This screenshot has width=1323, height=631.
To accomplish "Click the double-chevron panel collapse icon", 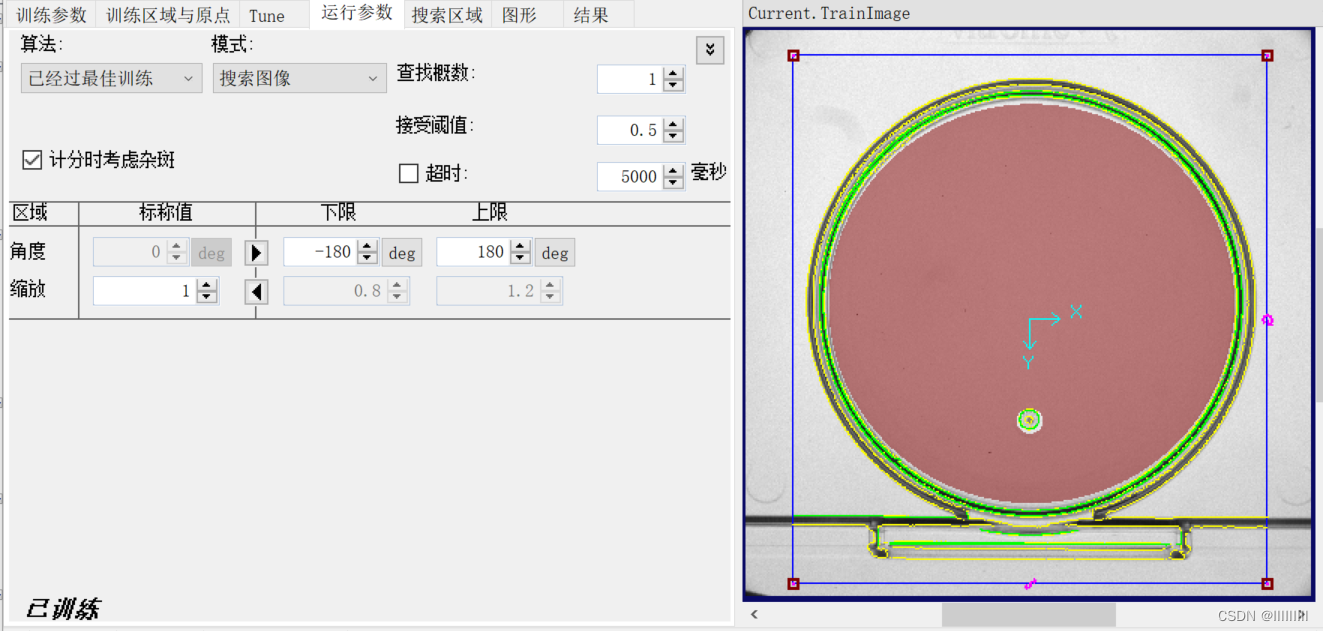I will tap(710, 50).
